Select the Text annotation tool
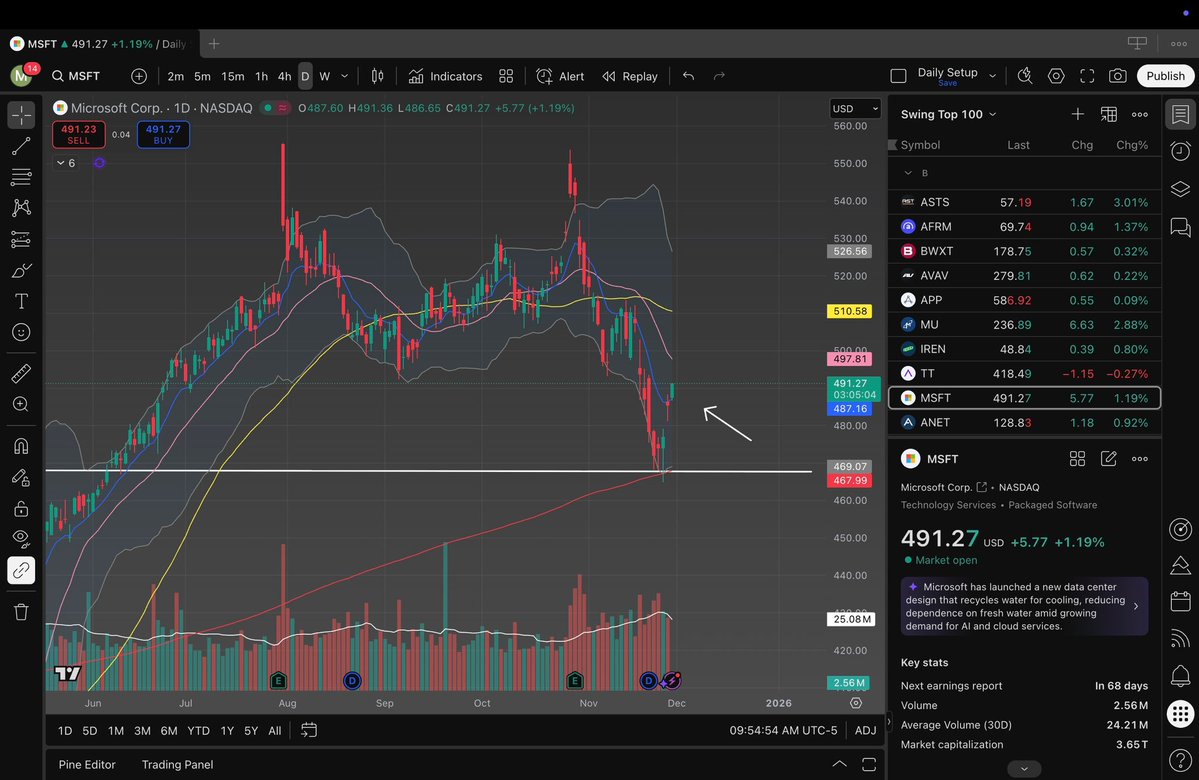This screenshot has height=780, width=1199. pos(21,300)
